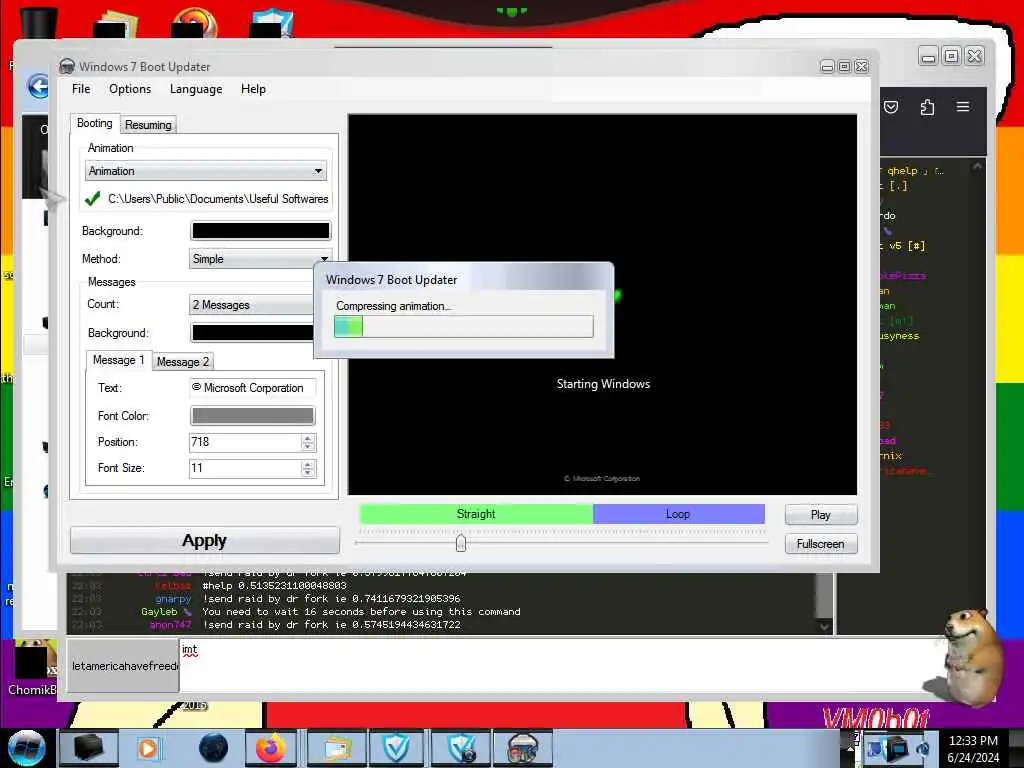
Task: Close the Windows 7 Boot Updater window
Action: pyautogui.click(x=861, y=67)
